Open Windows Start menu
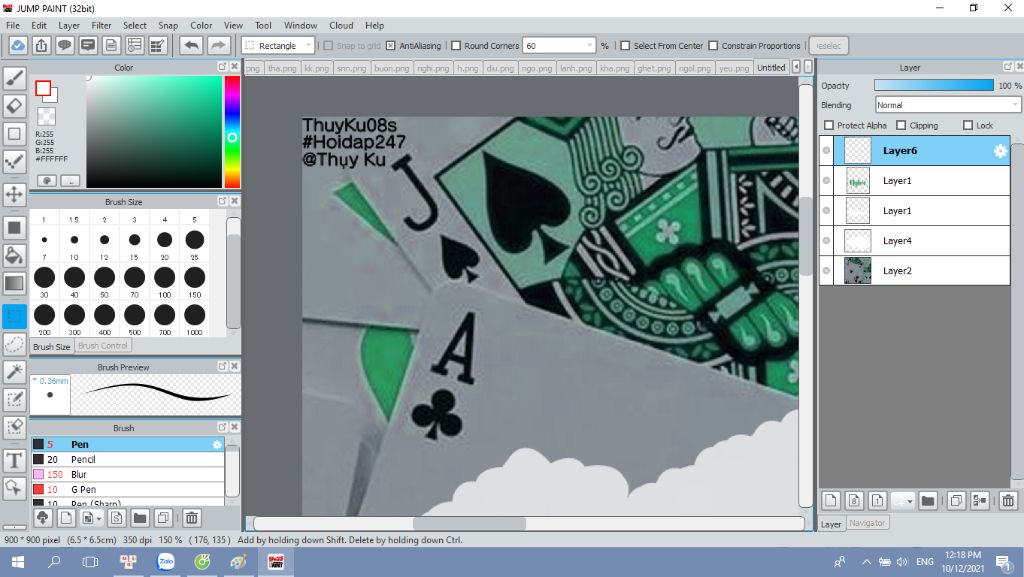 click(x=18, y=562)
